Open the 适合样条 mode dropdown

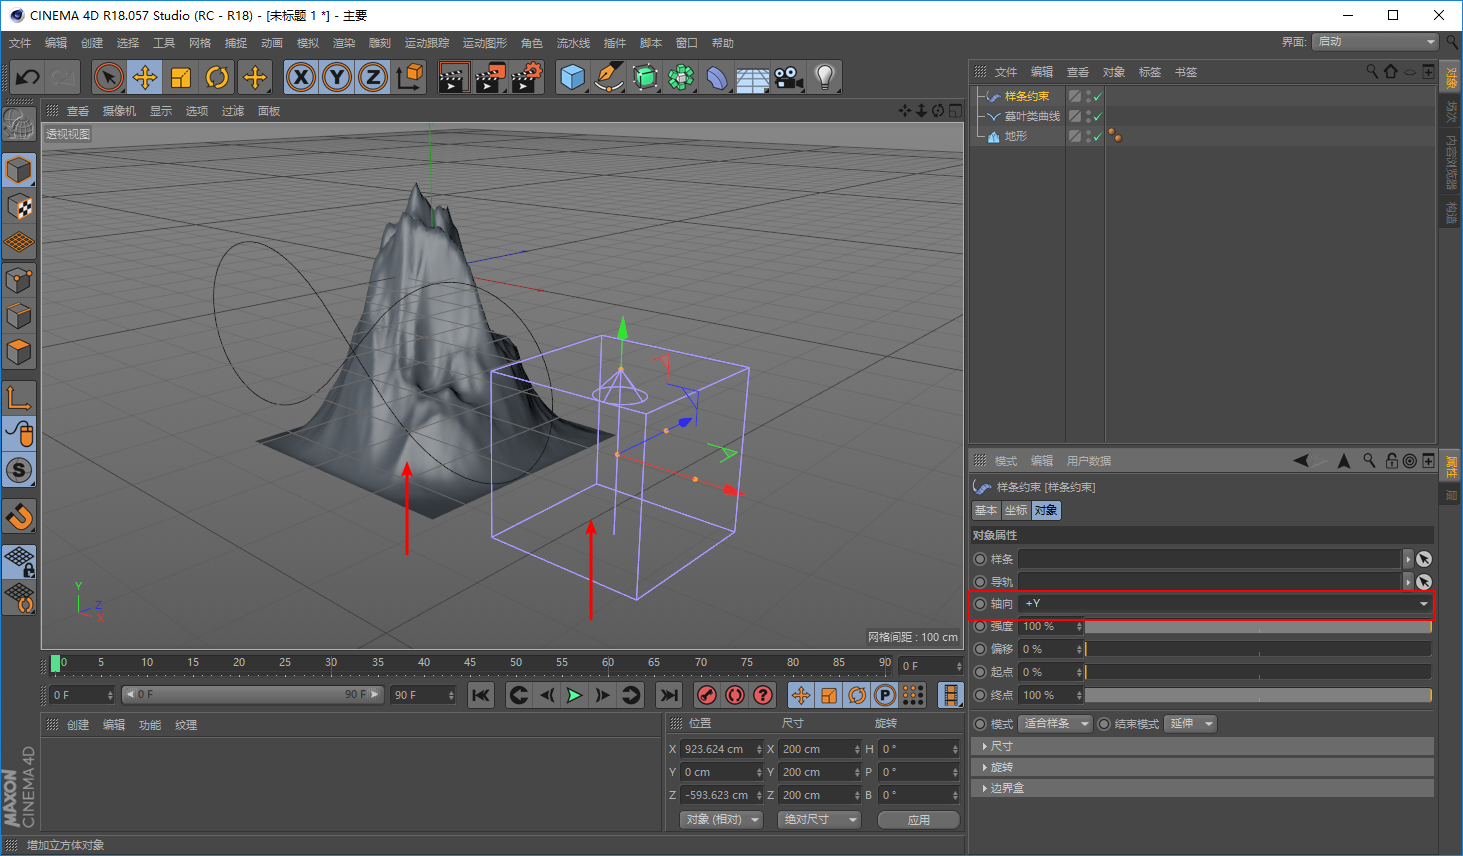click(x=1055, y=724)
